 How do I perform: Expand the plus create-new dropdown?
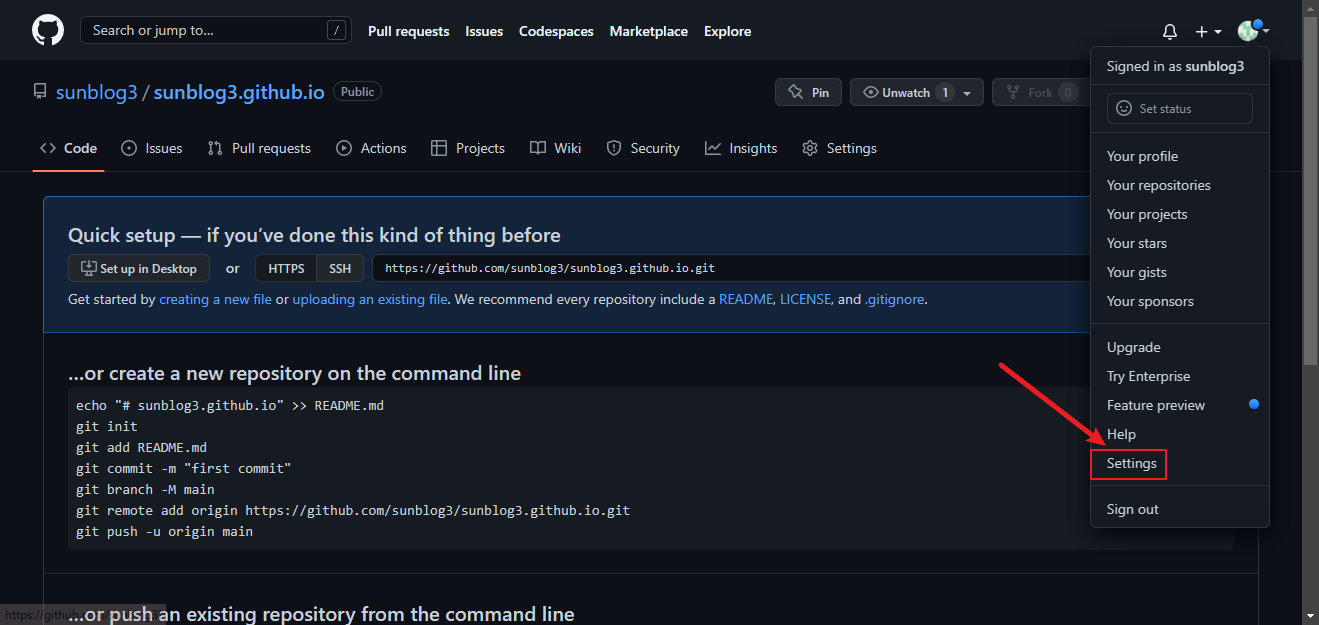tap(1208, 32)
